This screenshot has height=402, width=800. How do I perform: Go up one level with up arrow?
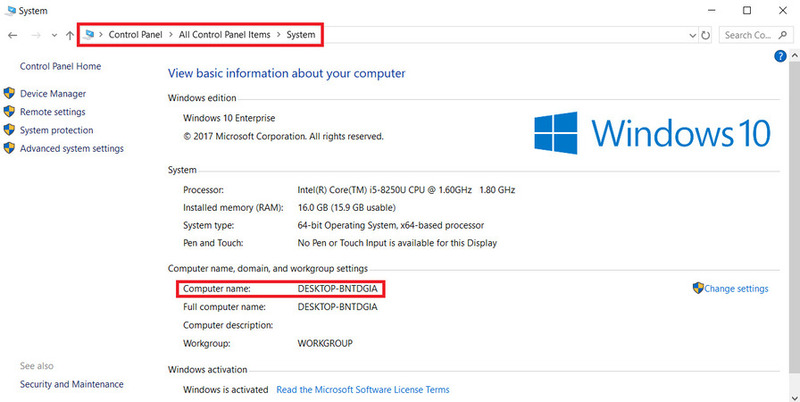69,35
